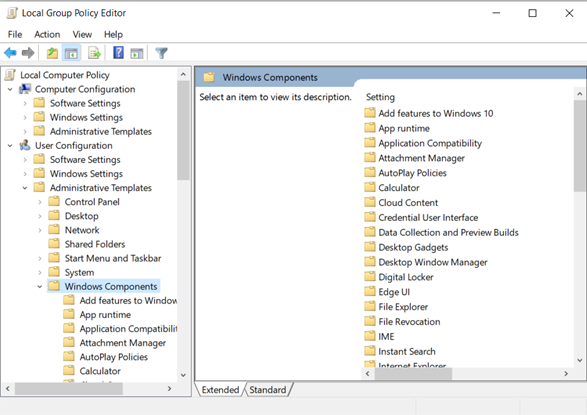Click tree pane scroll down arrow
This screenshot has height=415, width=587.
click(x=183, y=375)
